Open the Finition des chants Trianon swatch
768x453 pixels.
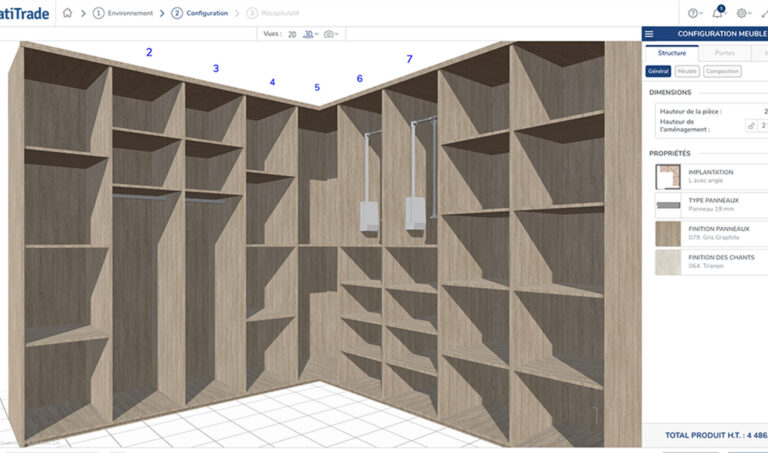coord(668,262)
